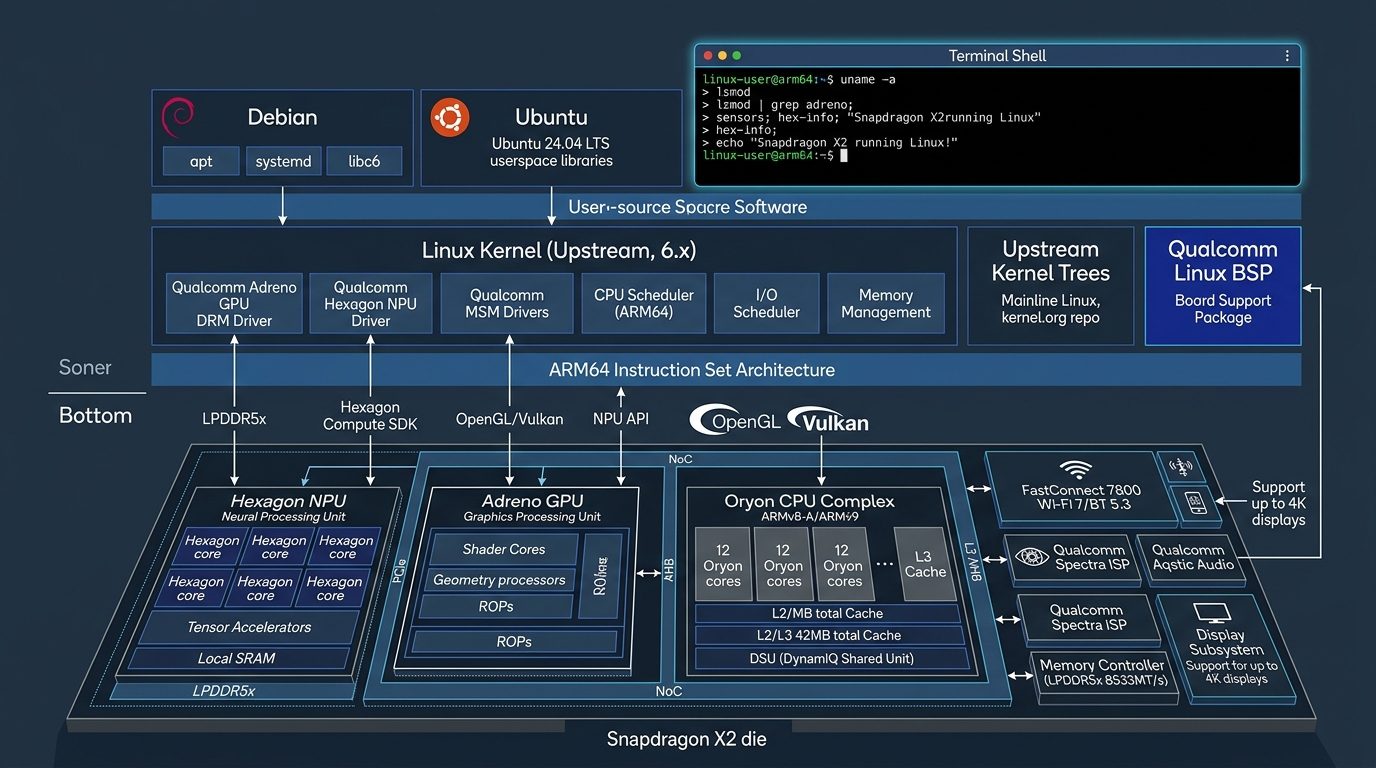Click the Linux Kernel (Upstream, 6.x) heading
Image resolution: width=1376 pixels, height=768 pixels.
(x=559, y=250)
